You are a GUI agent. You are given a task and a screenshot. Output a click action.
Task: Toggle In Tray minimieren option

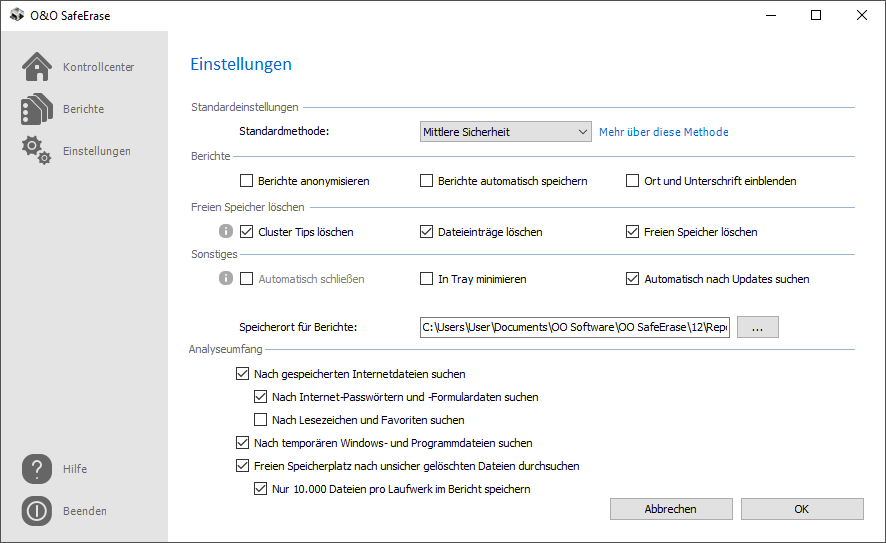[x=427, y=279]
